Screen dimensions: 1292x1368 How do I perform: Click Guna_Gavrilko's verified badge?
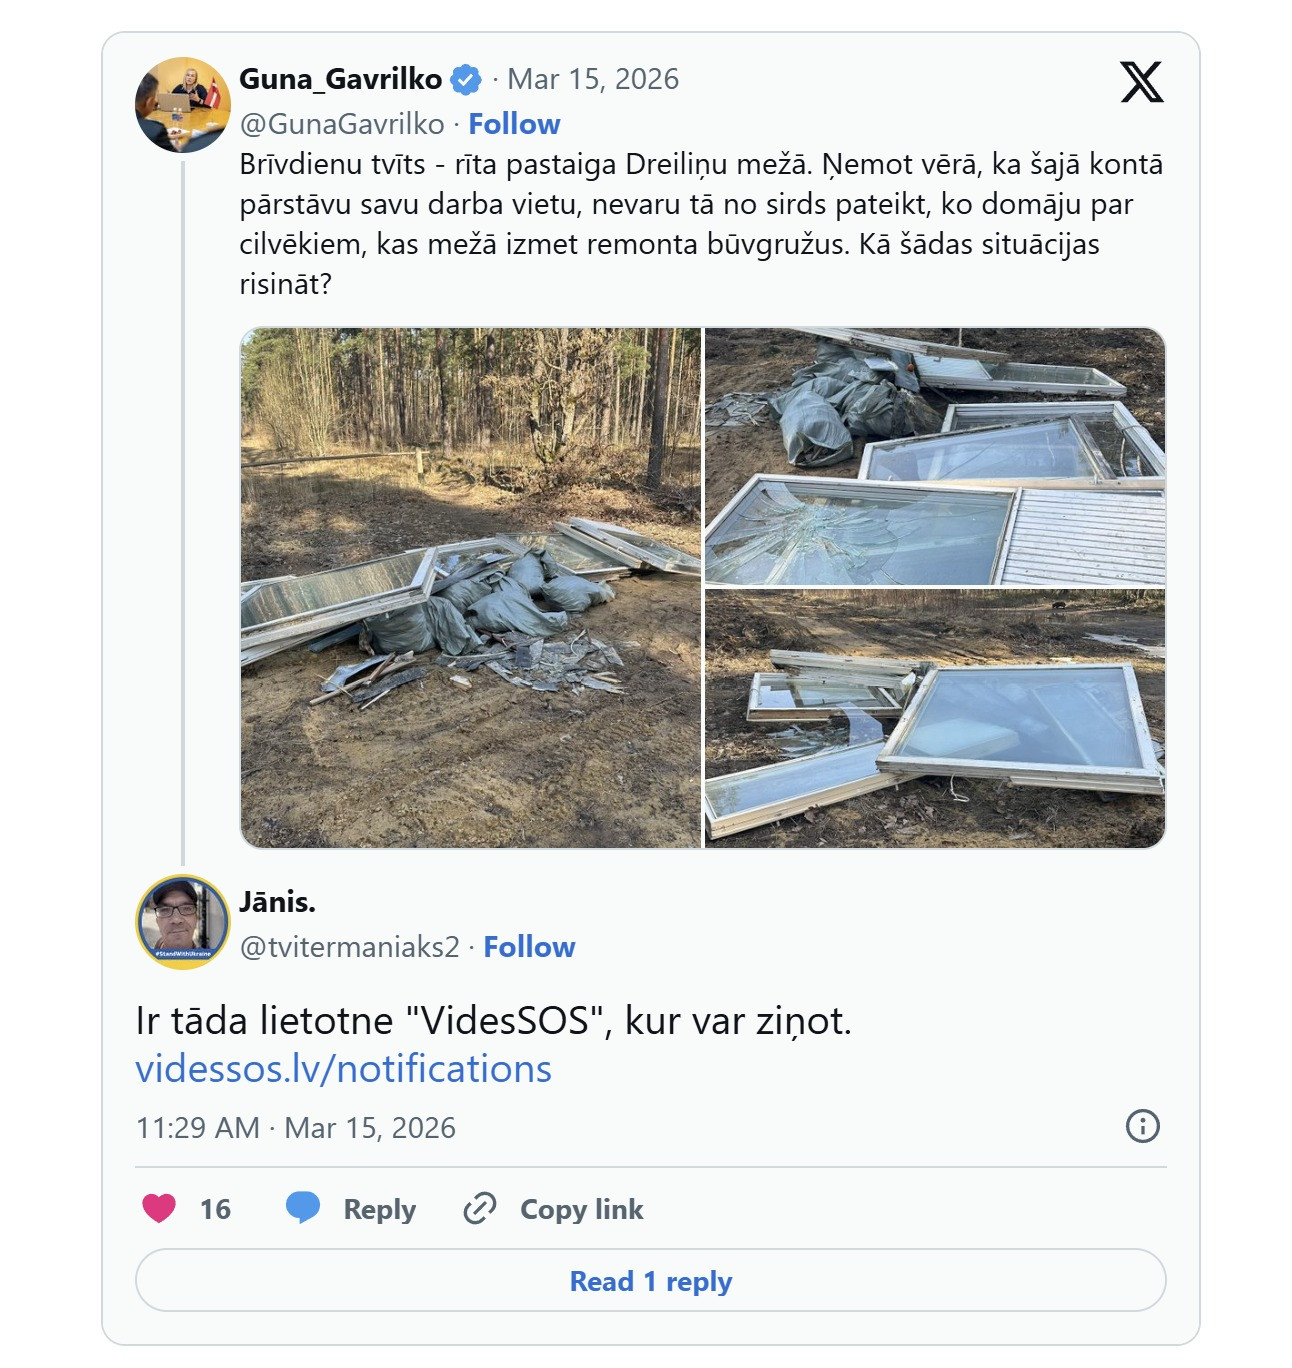pyautogui.click(x=466, y=80)
